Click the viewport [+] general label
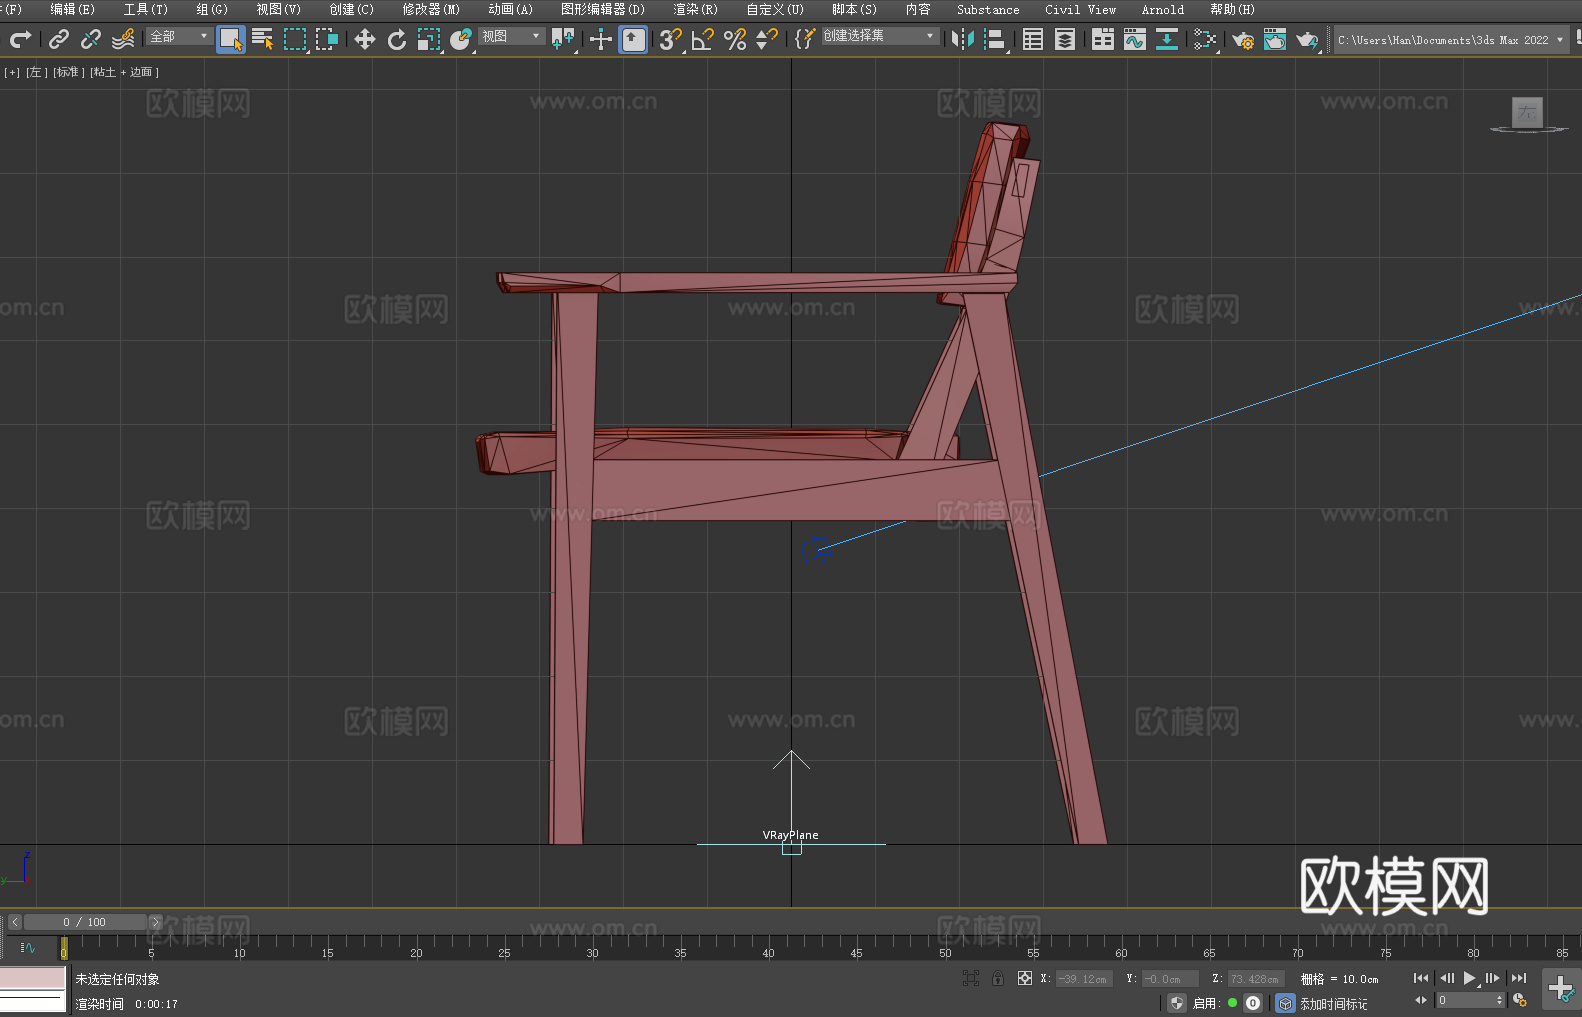The height and width of the screenshot is (1017, 1582). pos(12,72)
